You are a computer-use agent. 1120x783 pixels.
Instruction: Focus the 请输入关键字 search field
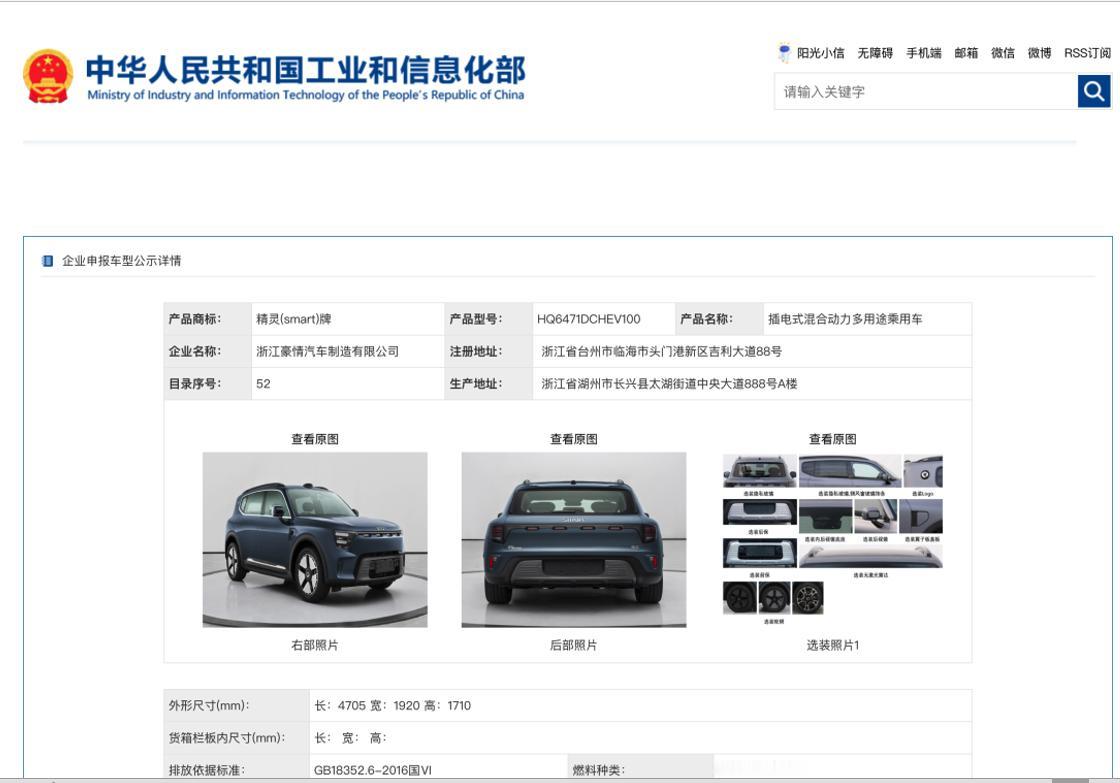[x=926, y=91]
